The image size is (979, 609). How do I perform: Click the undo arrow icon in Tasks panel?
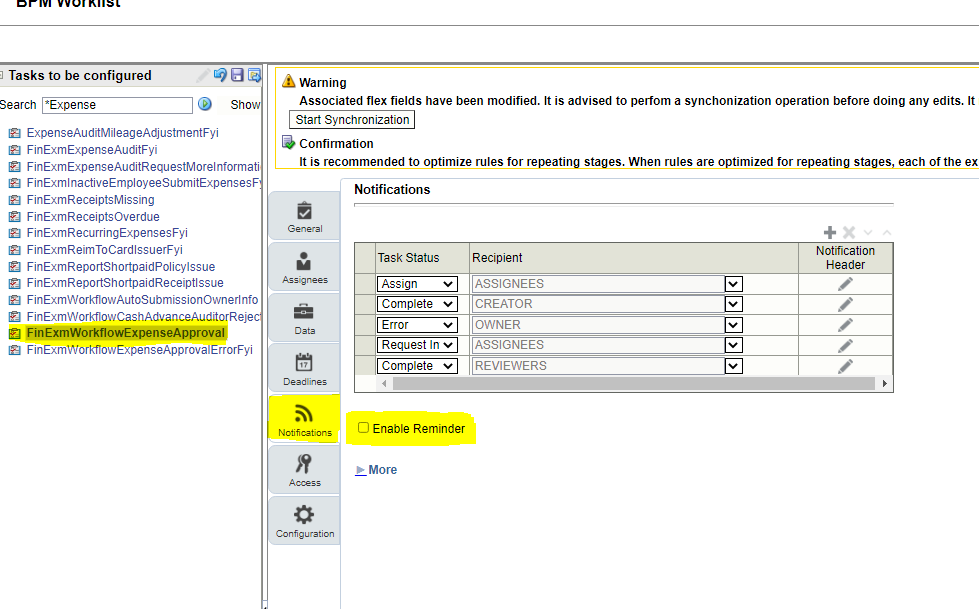220,75
